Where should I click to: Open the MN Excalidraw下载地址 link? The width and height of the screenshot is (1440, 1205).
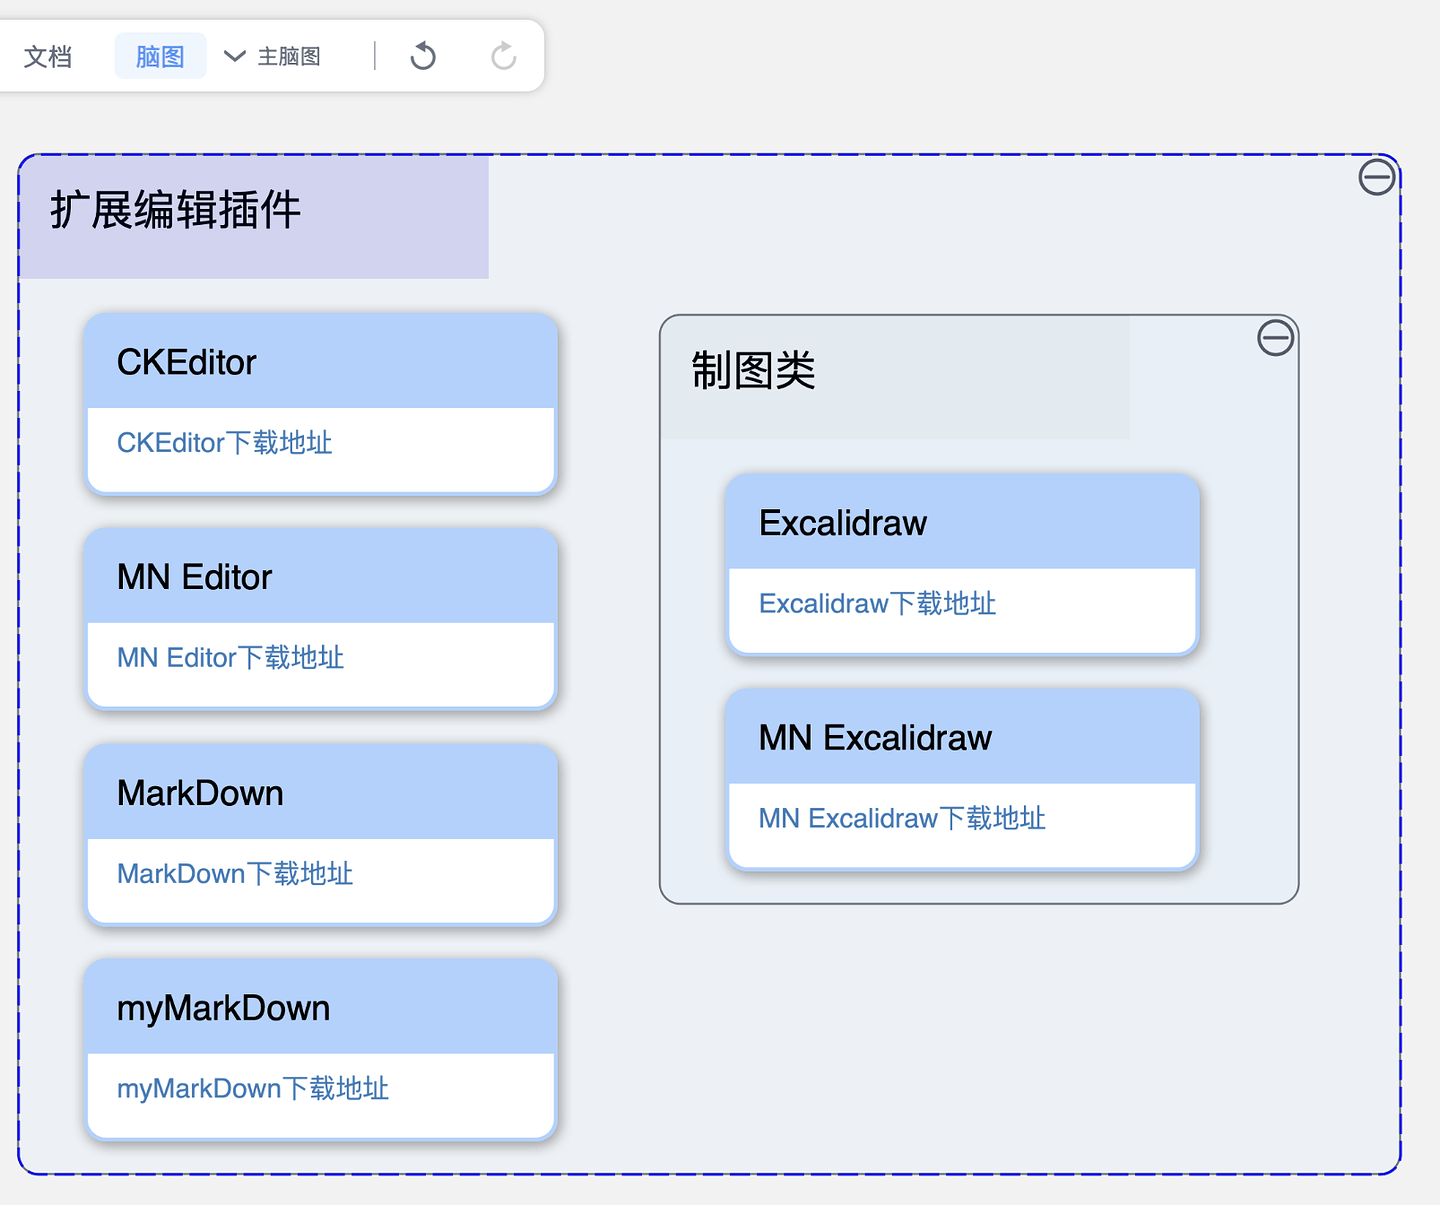pyautogui.click(x=902, y=819)
